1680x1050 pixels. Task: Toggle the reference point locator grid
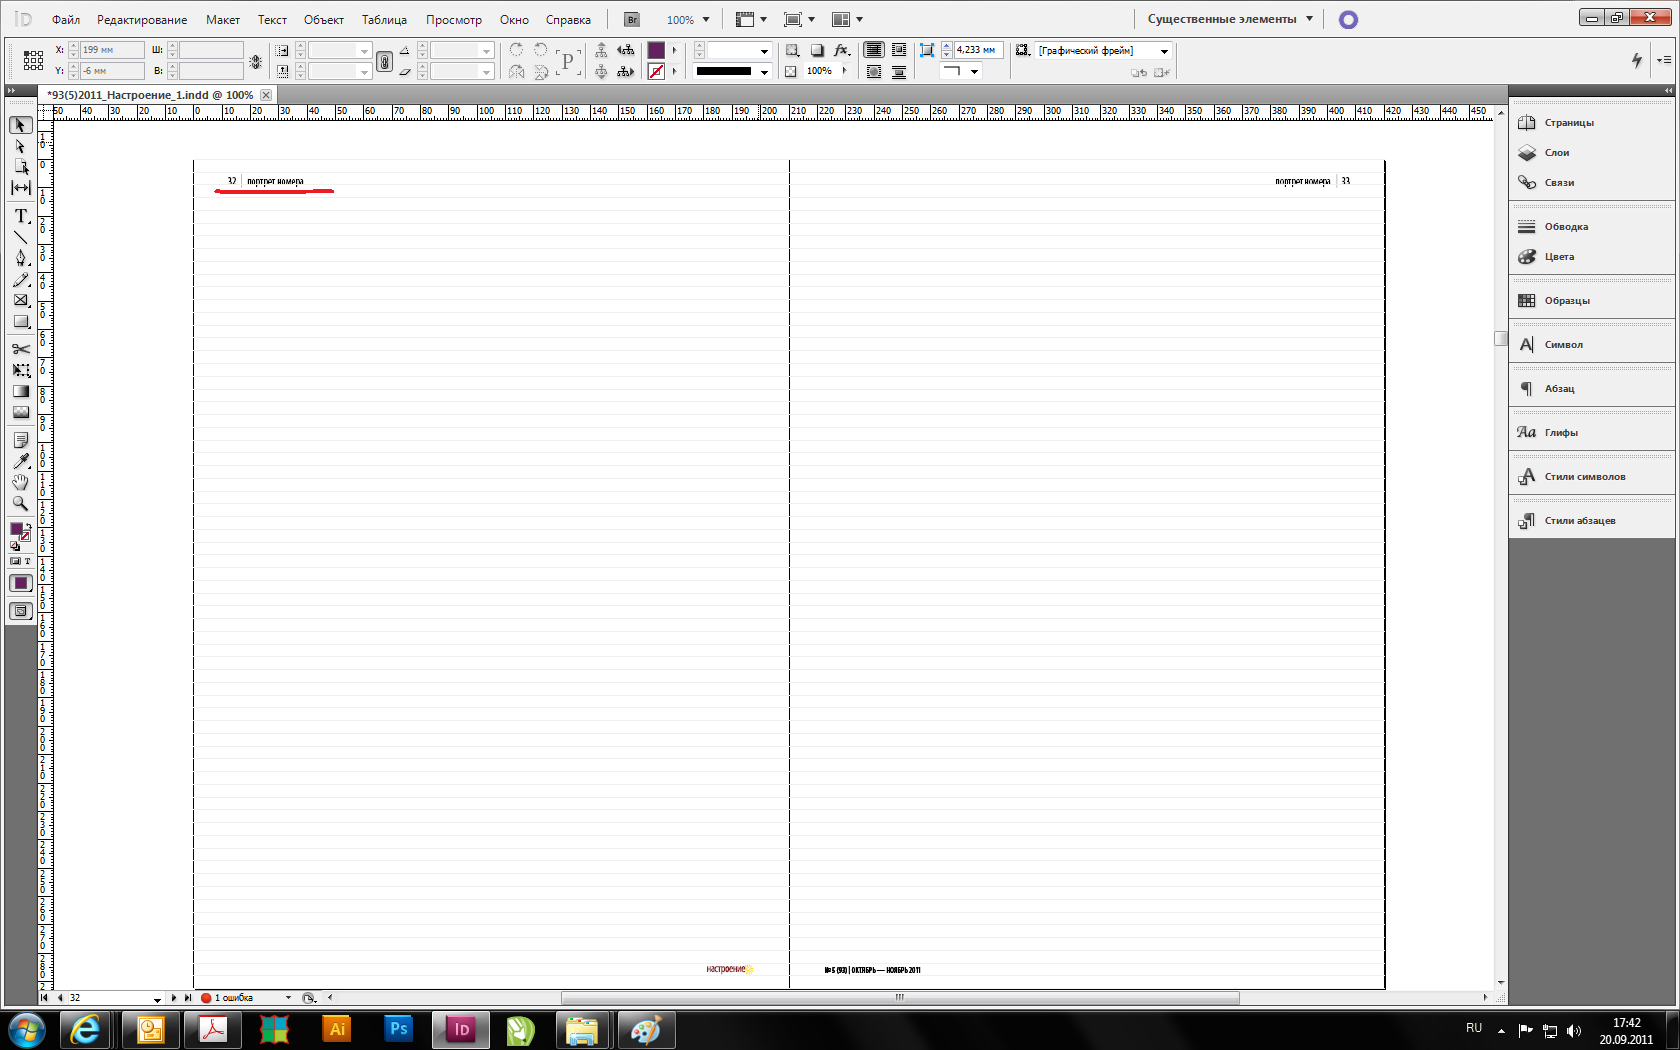click(x=33, y=60)
